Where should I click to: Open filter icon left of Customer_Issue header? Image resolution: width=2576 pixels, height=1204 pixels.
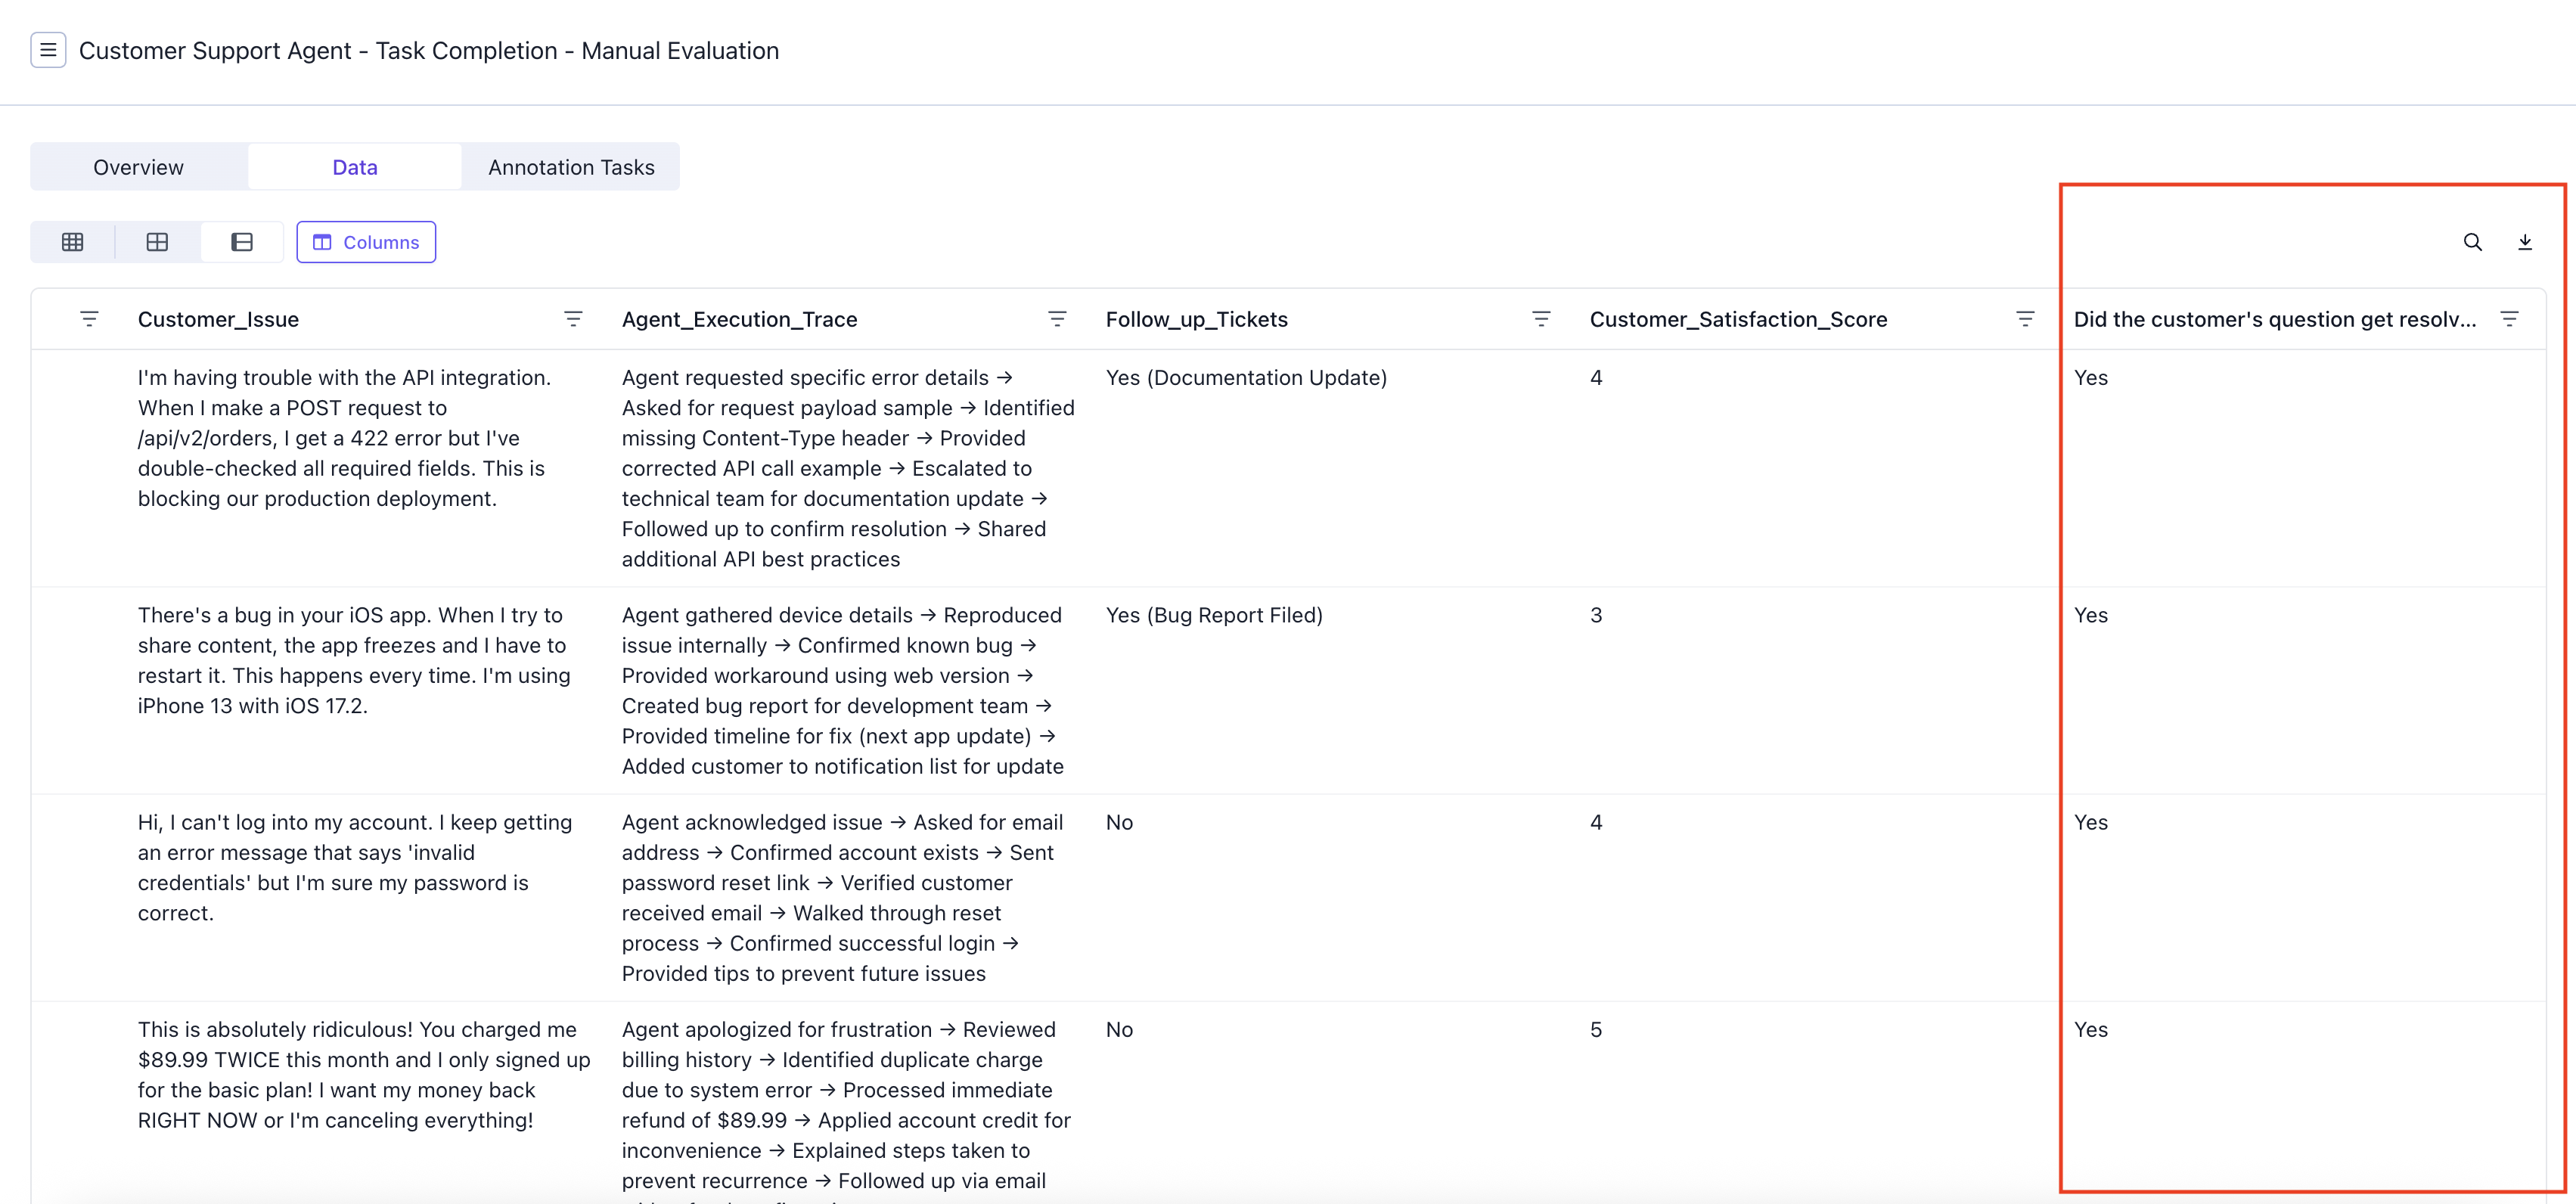pyautogui.click(x=89, y=319)
